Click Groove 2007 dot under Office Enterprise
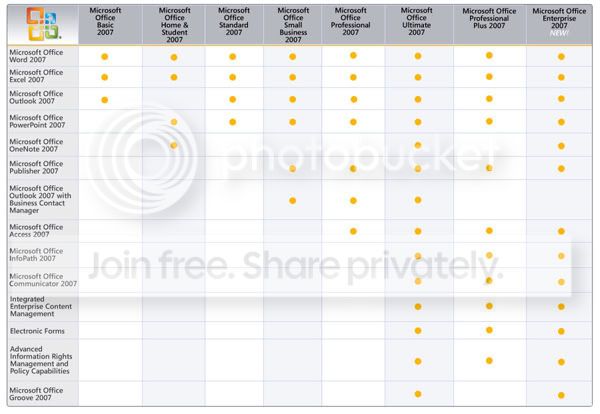This screenshot has height=414, width=600. point(561,395)
